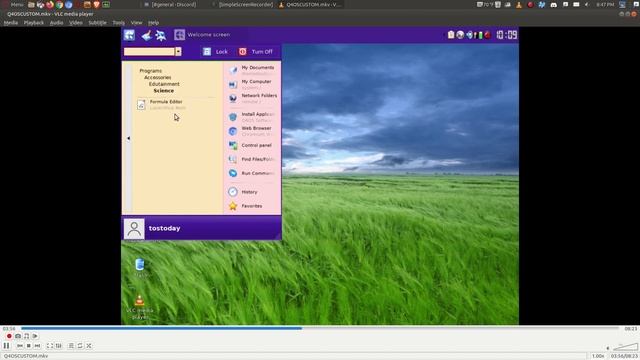Switch to the Discord taskbar window
The image size is (640, 360).
(x=171, y=4)
